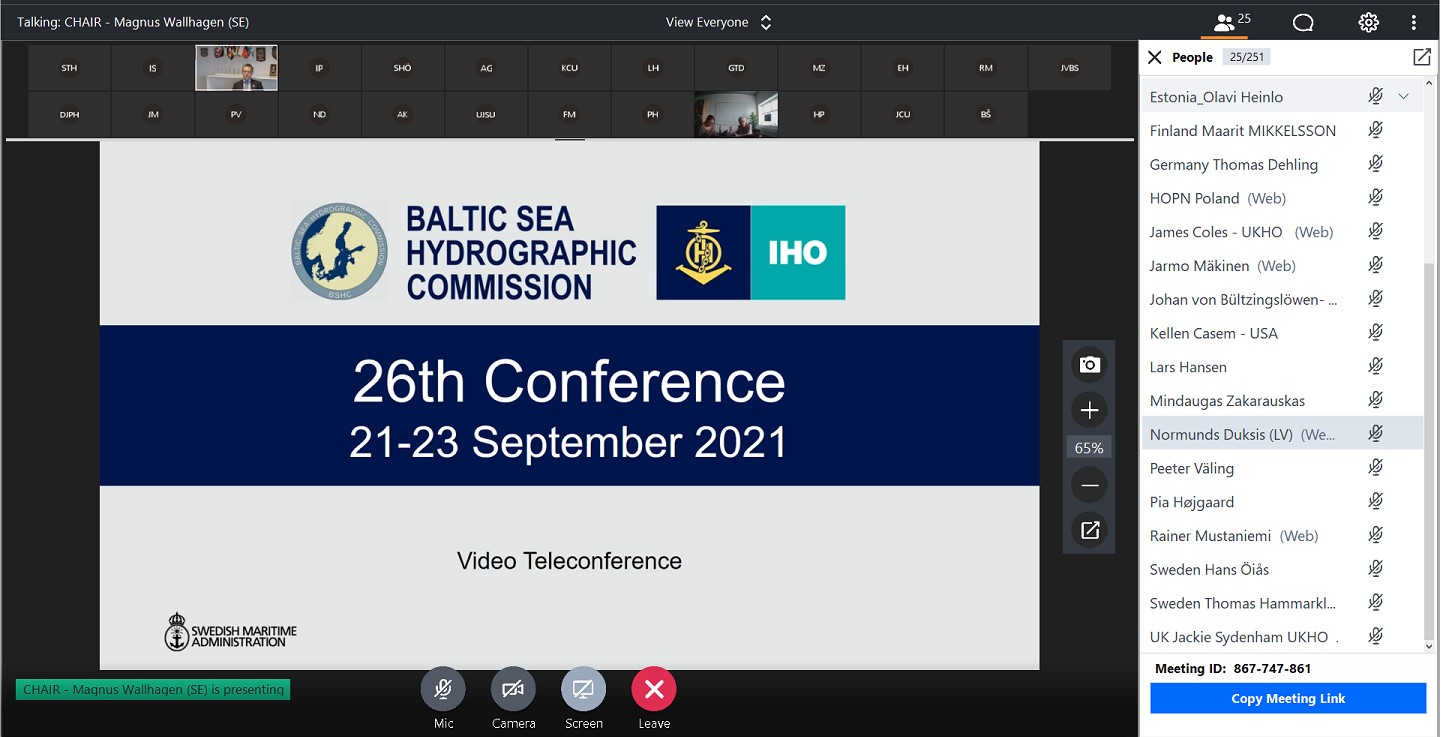Screen dimensions: 1441x737
Task: Click the mic icon for Estonia_Olavi Heinlo
Action: click(1376, 96)
